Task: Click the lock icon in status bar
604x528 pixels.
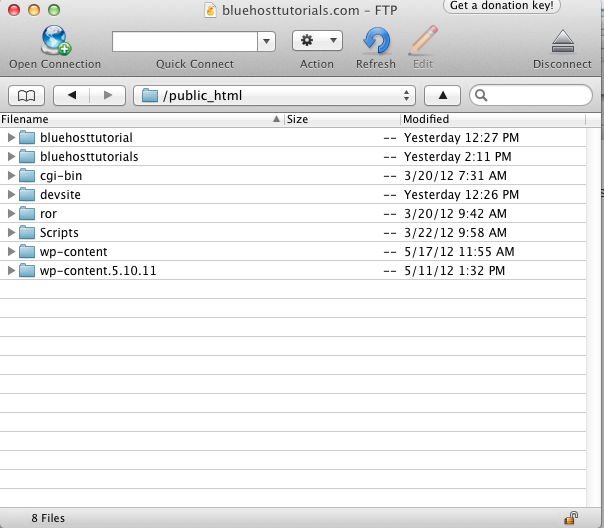Action: point(571,518)
